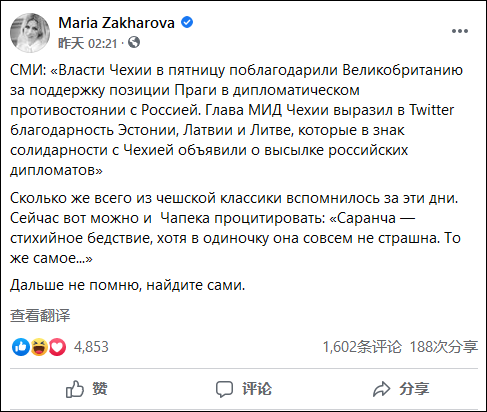This screenshot has height=412, width=487.
Task: Open Maria Zakharova's profile picture
Action: point(30,33)
